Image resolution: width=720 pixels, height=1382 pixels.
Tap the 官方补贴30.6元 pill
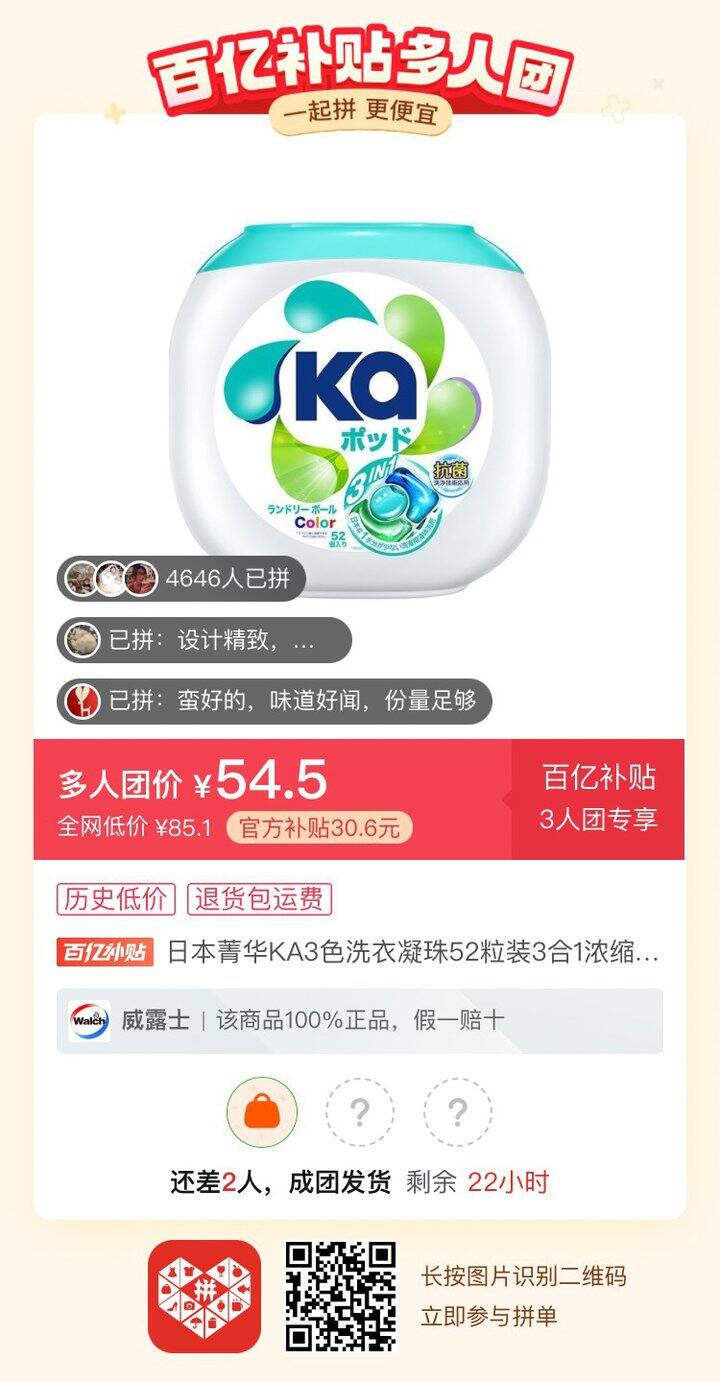tap(319, 828)
